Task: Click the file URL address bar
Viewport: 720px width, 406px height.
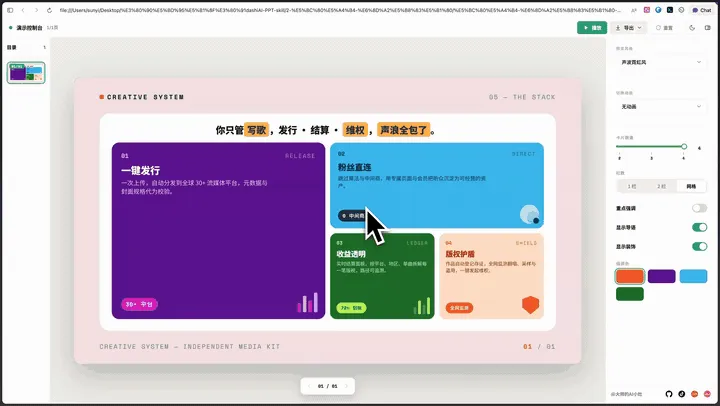Action: click(340, 10)
